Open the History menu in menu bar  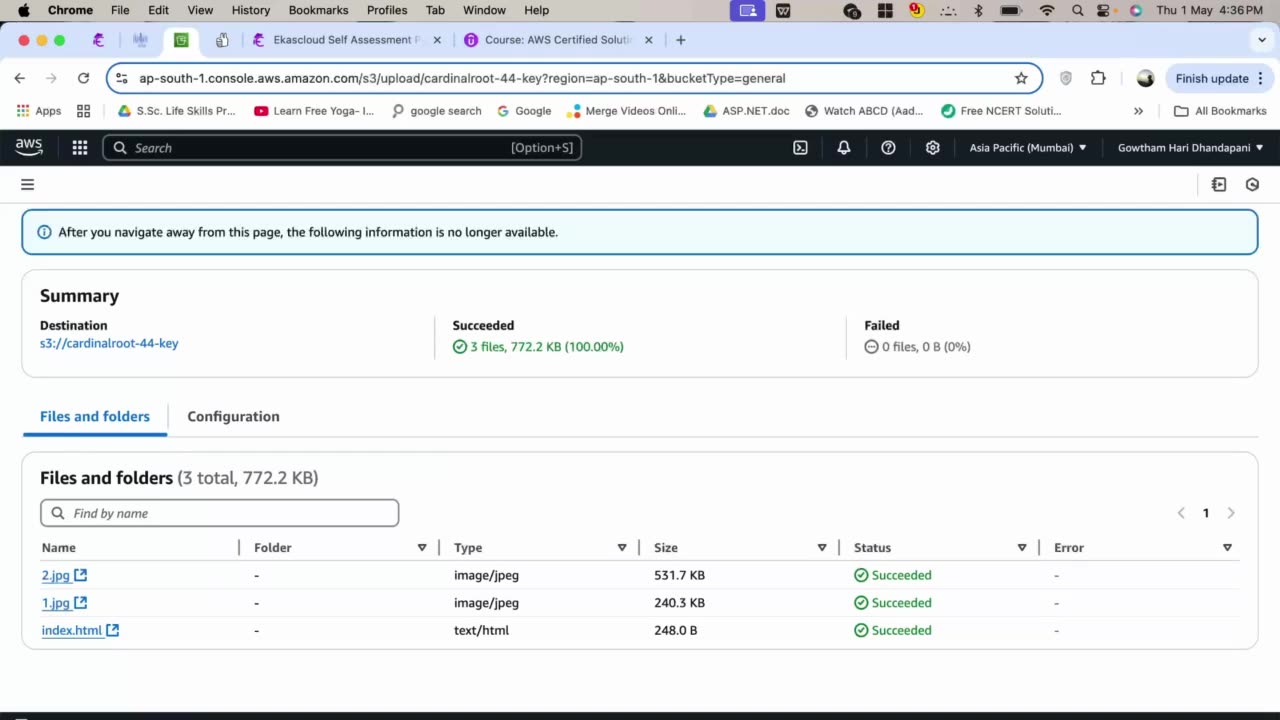tap(251, 10)
